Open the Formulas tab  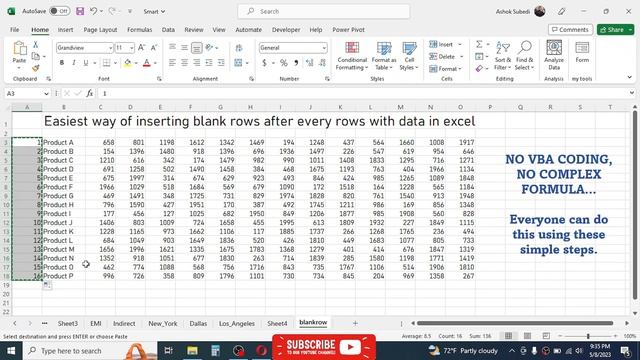[x=140, y=30]
